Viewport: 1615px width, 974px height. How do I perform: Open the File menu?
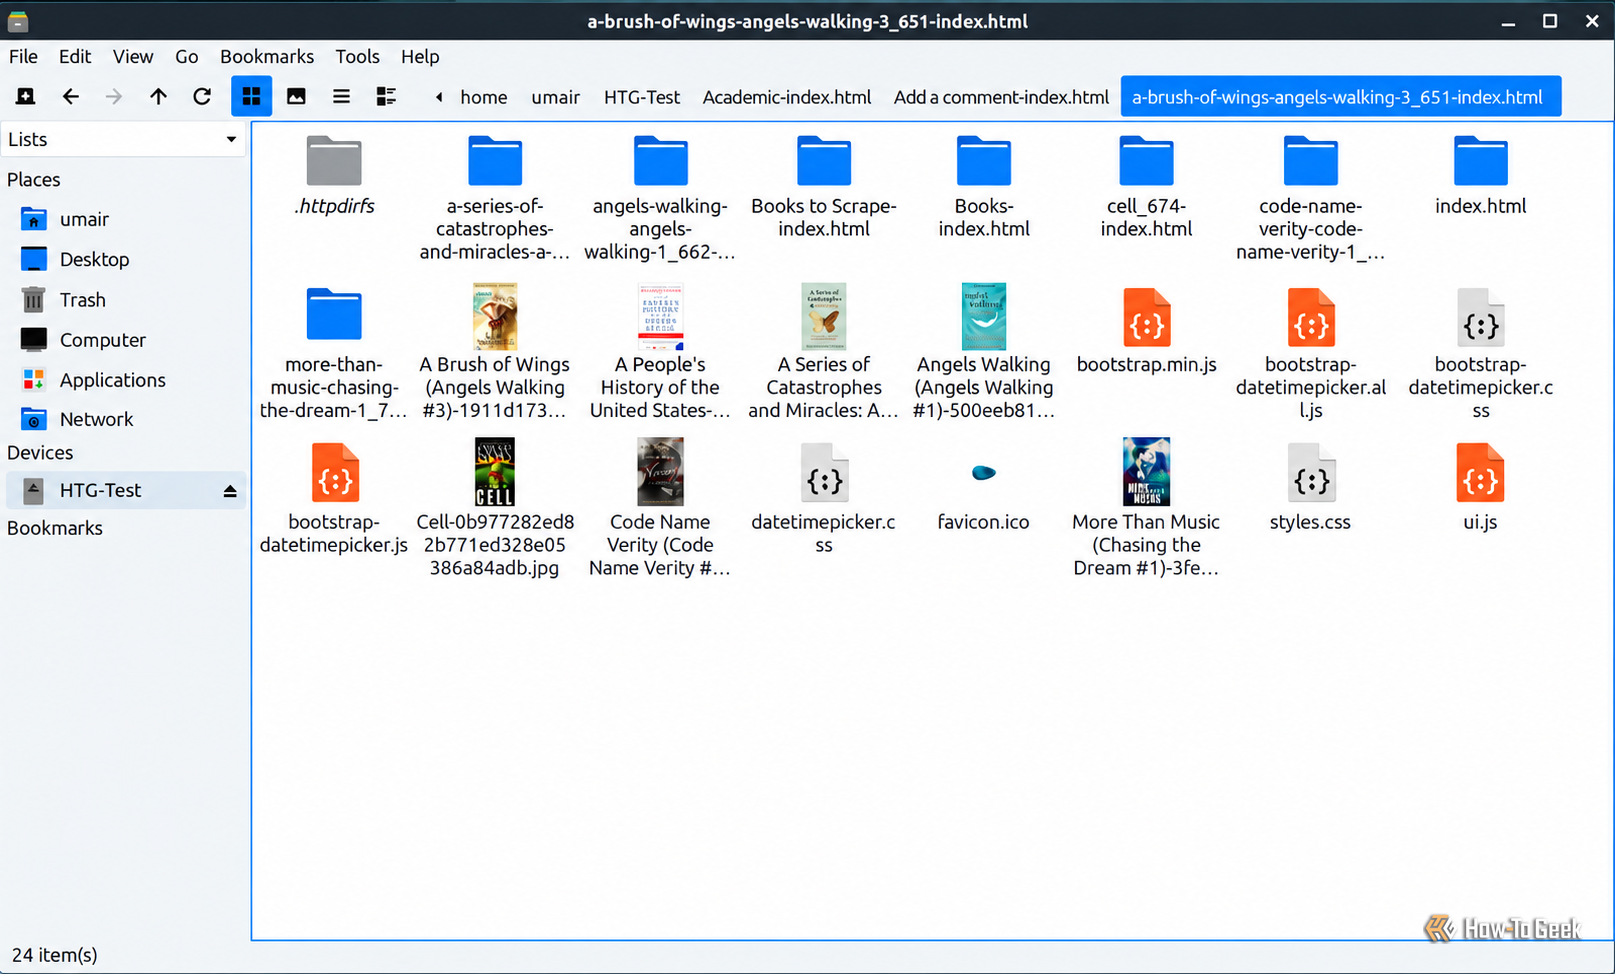pyautogui.click(x=23, y=56)
